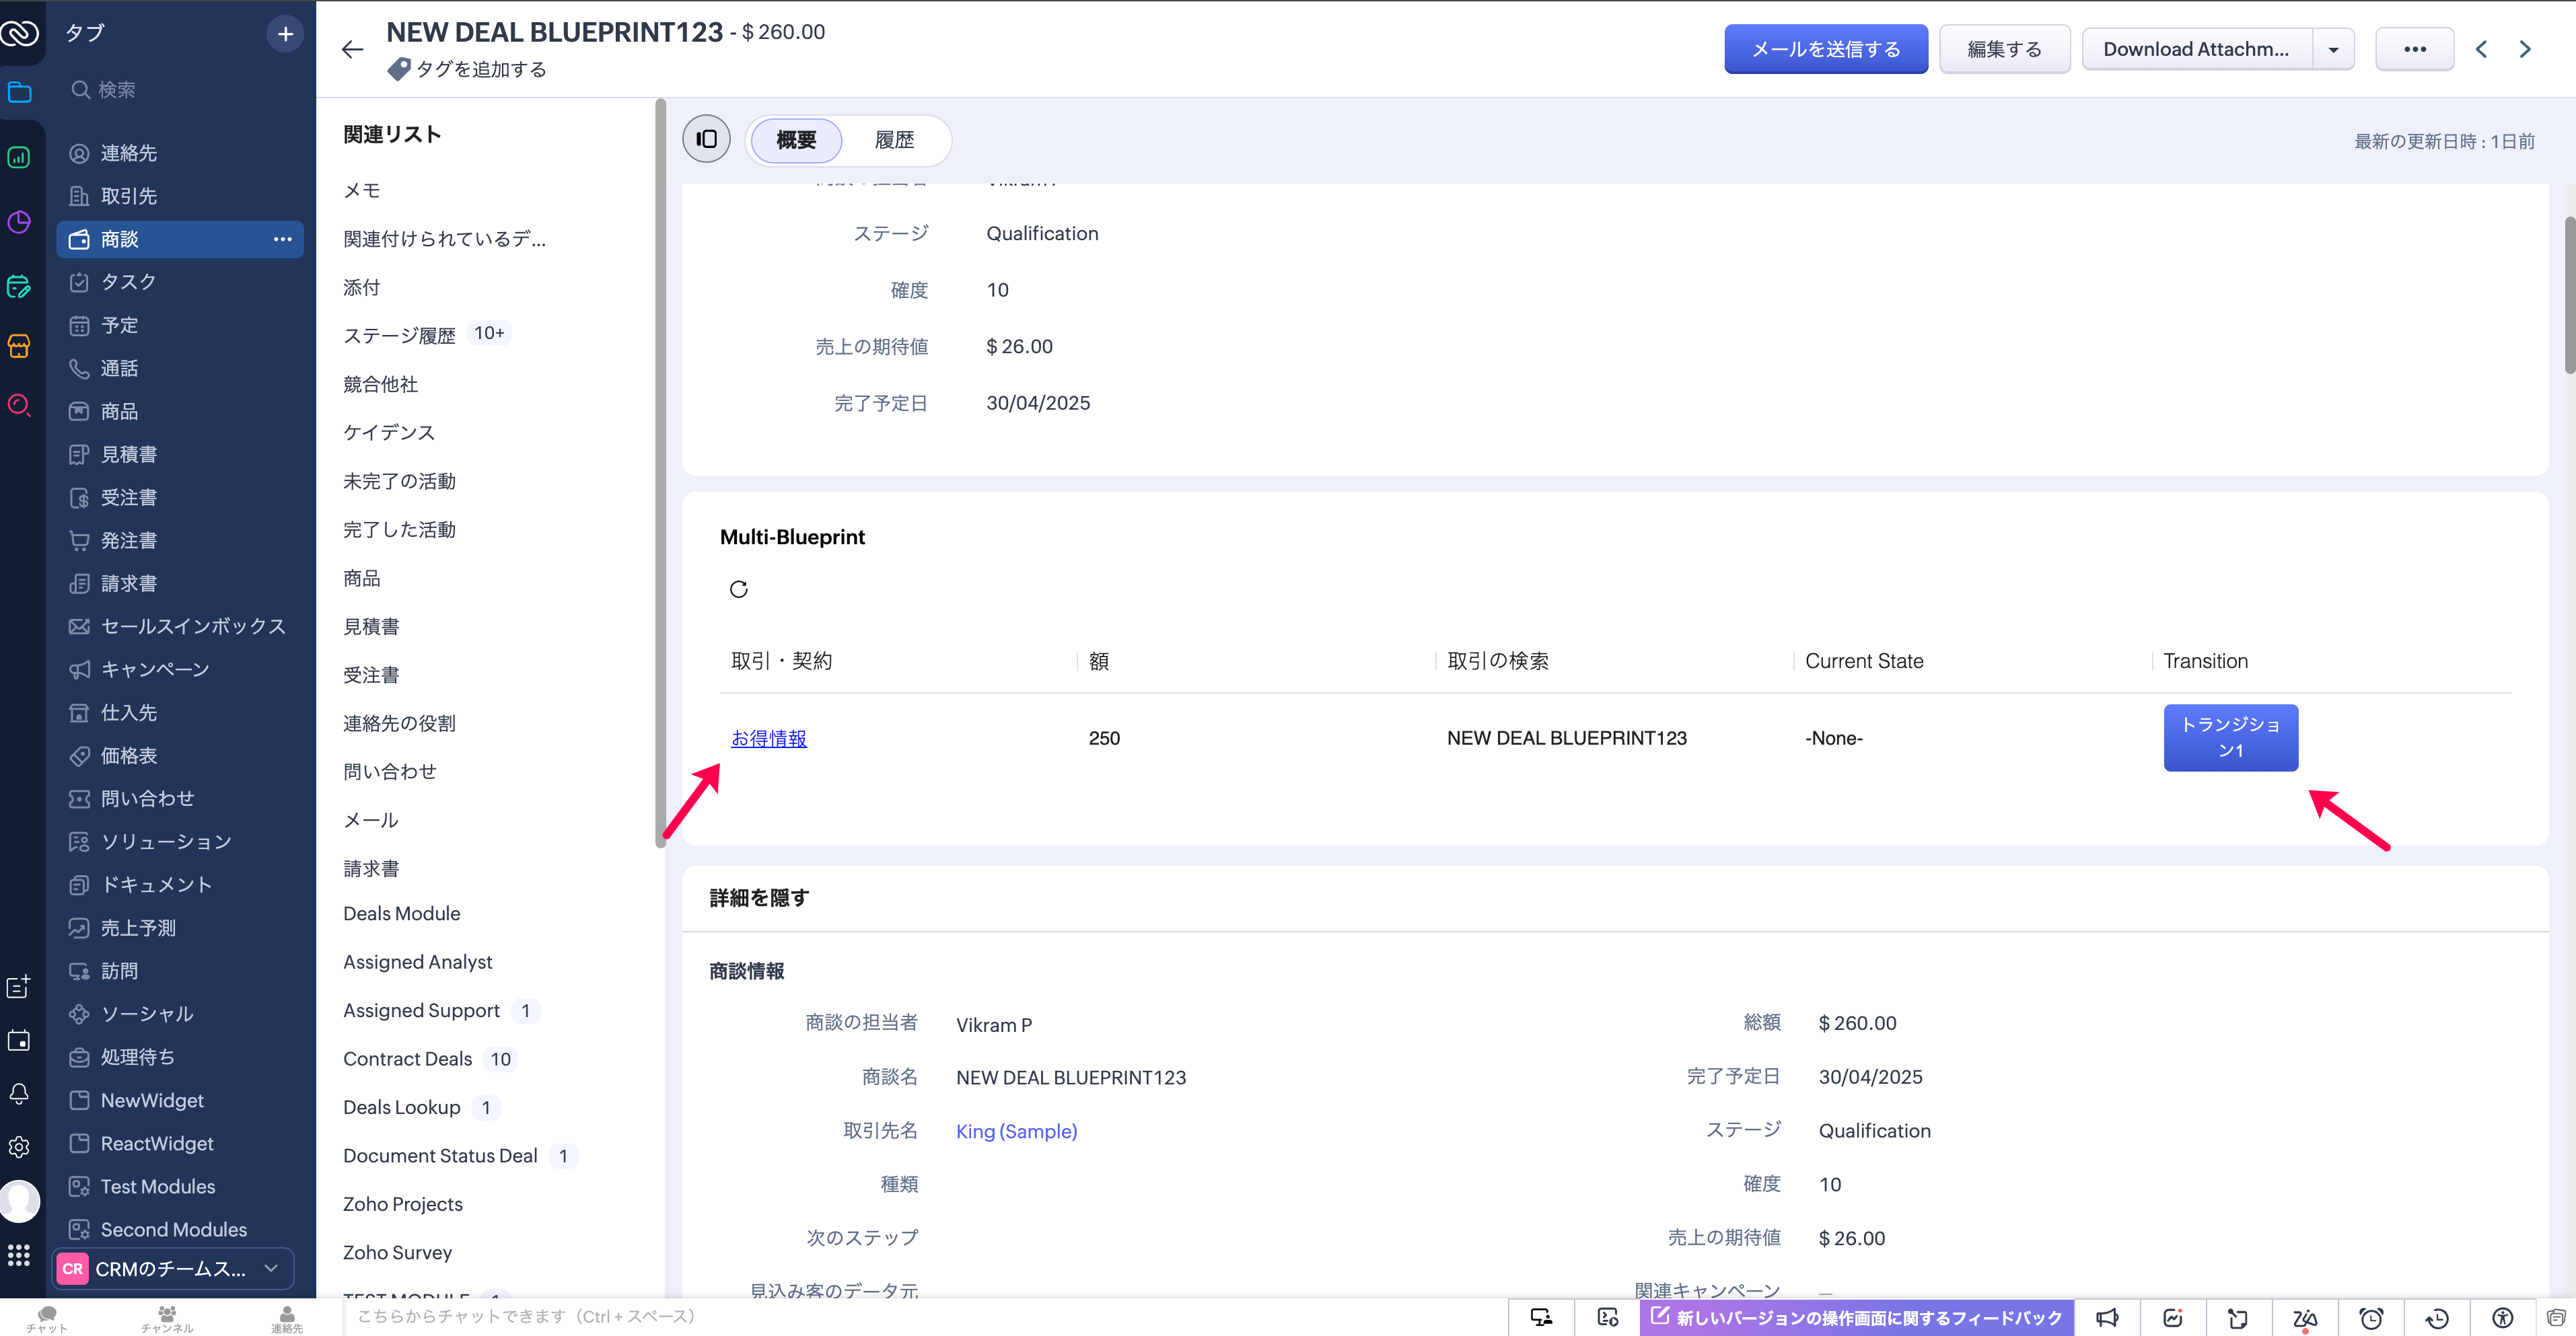Viewport: 2576px width, 1336px height.
Task: Click the refresh icon under Multi-Blueprint
Action: point(738,589)
